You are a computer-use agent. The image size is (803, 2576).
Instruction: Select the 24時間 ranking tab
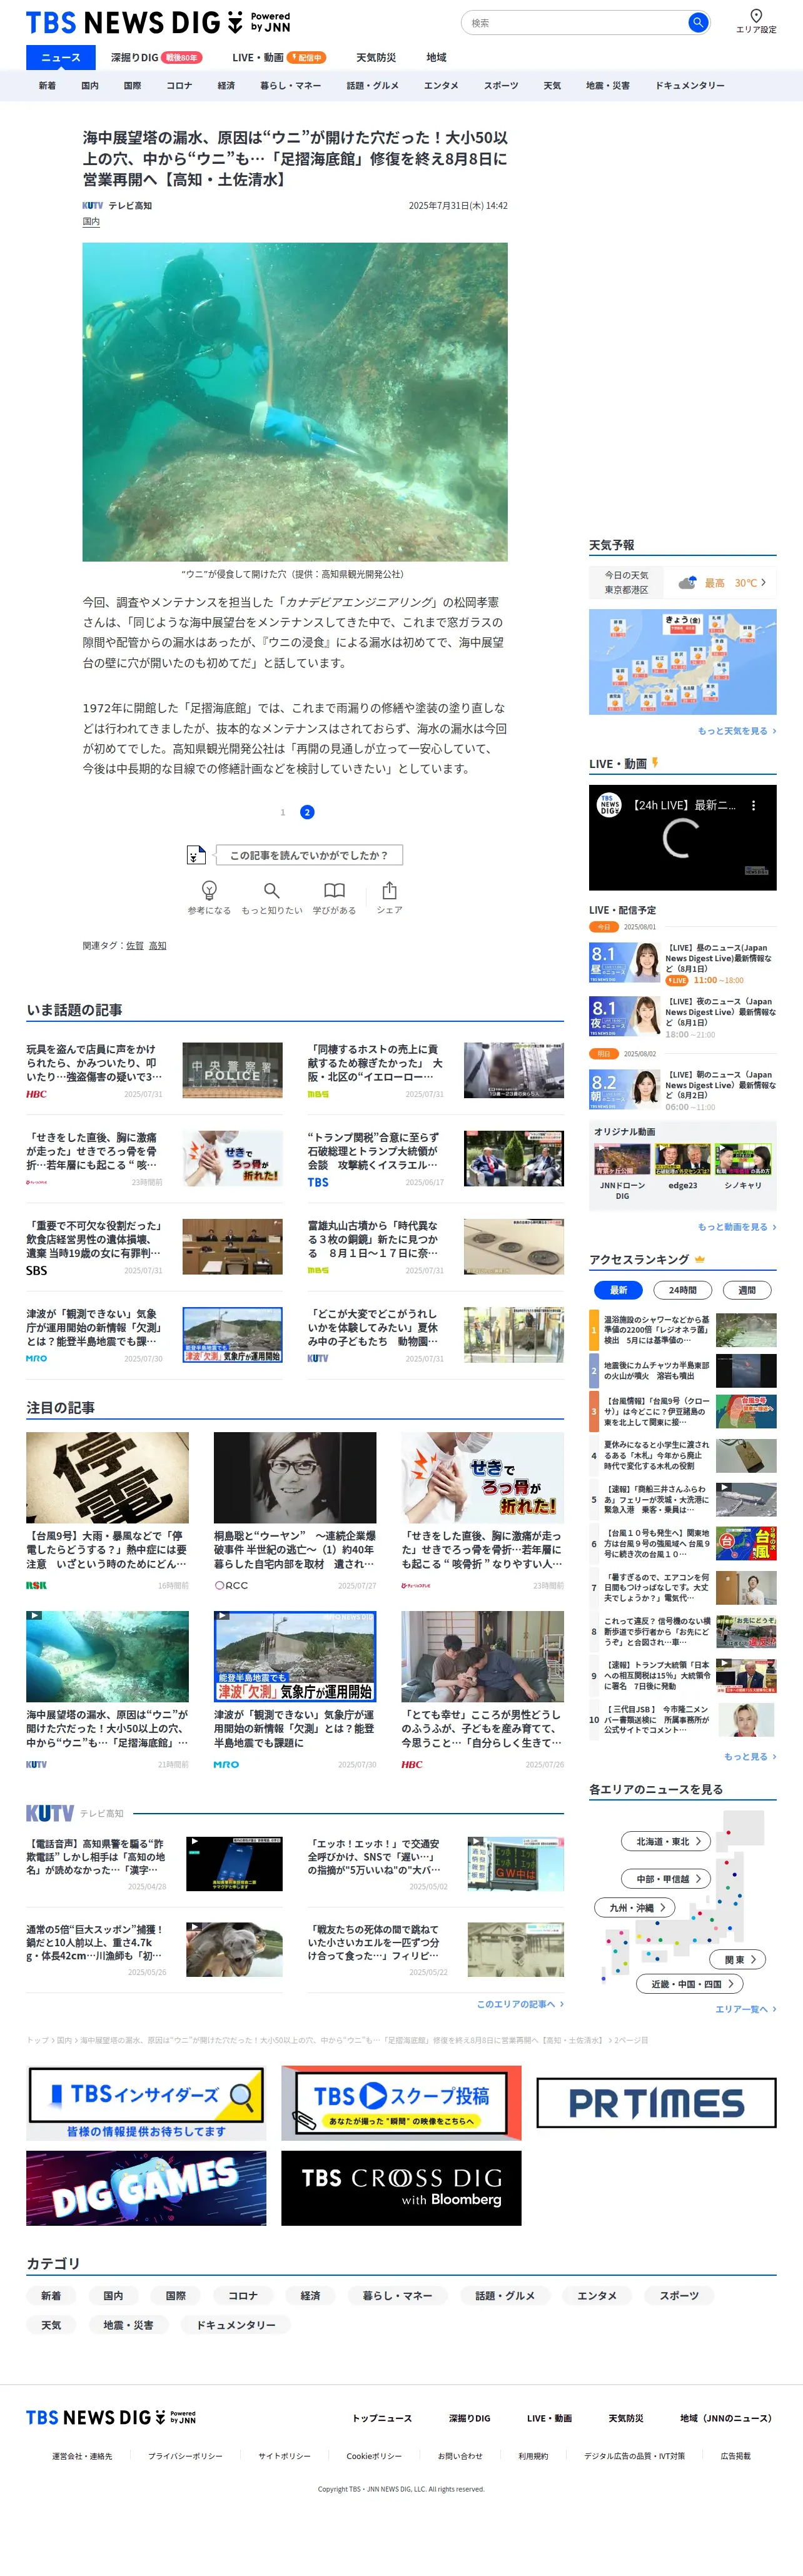(x=682, y=1290)
